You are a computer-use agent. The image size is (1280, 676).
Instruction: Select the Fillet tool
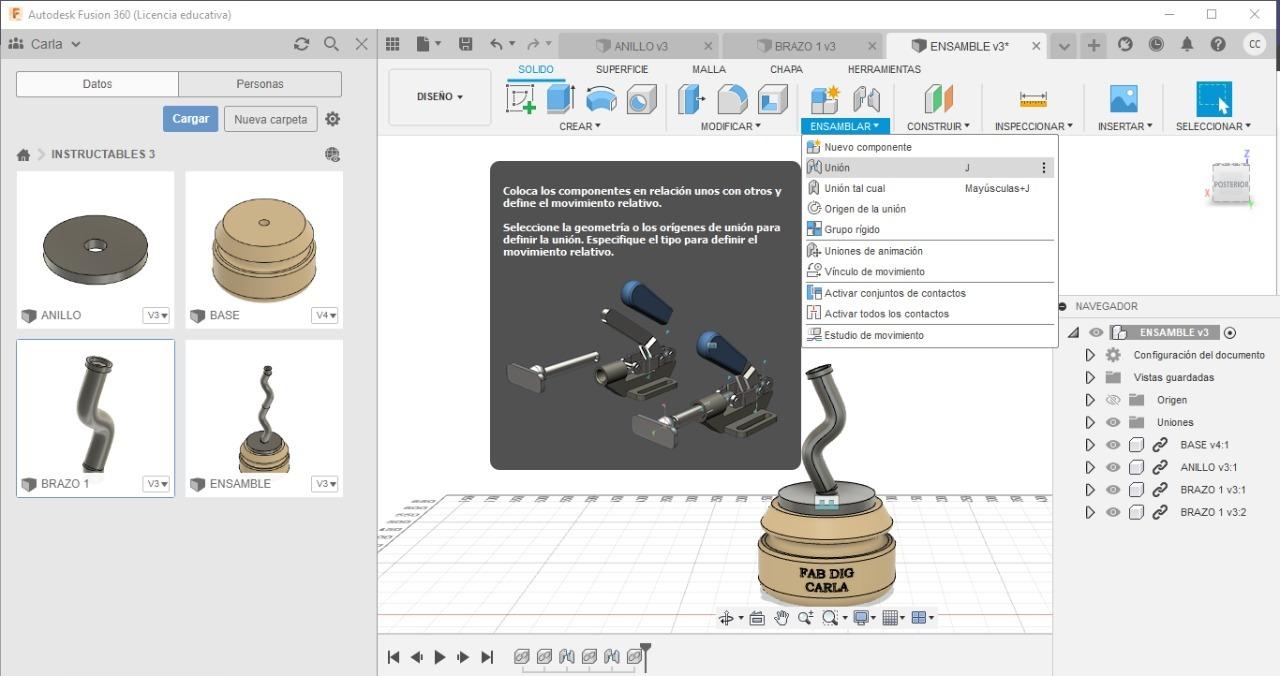click(732, 99)
